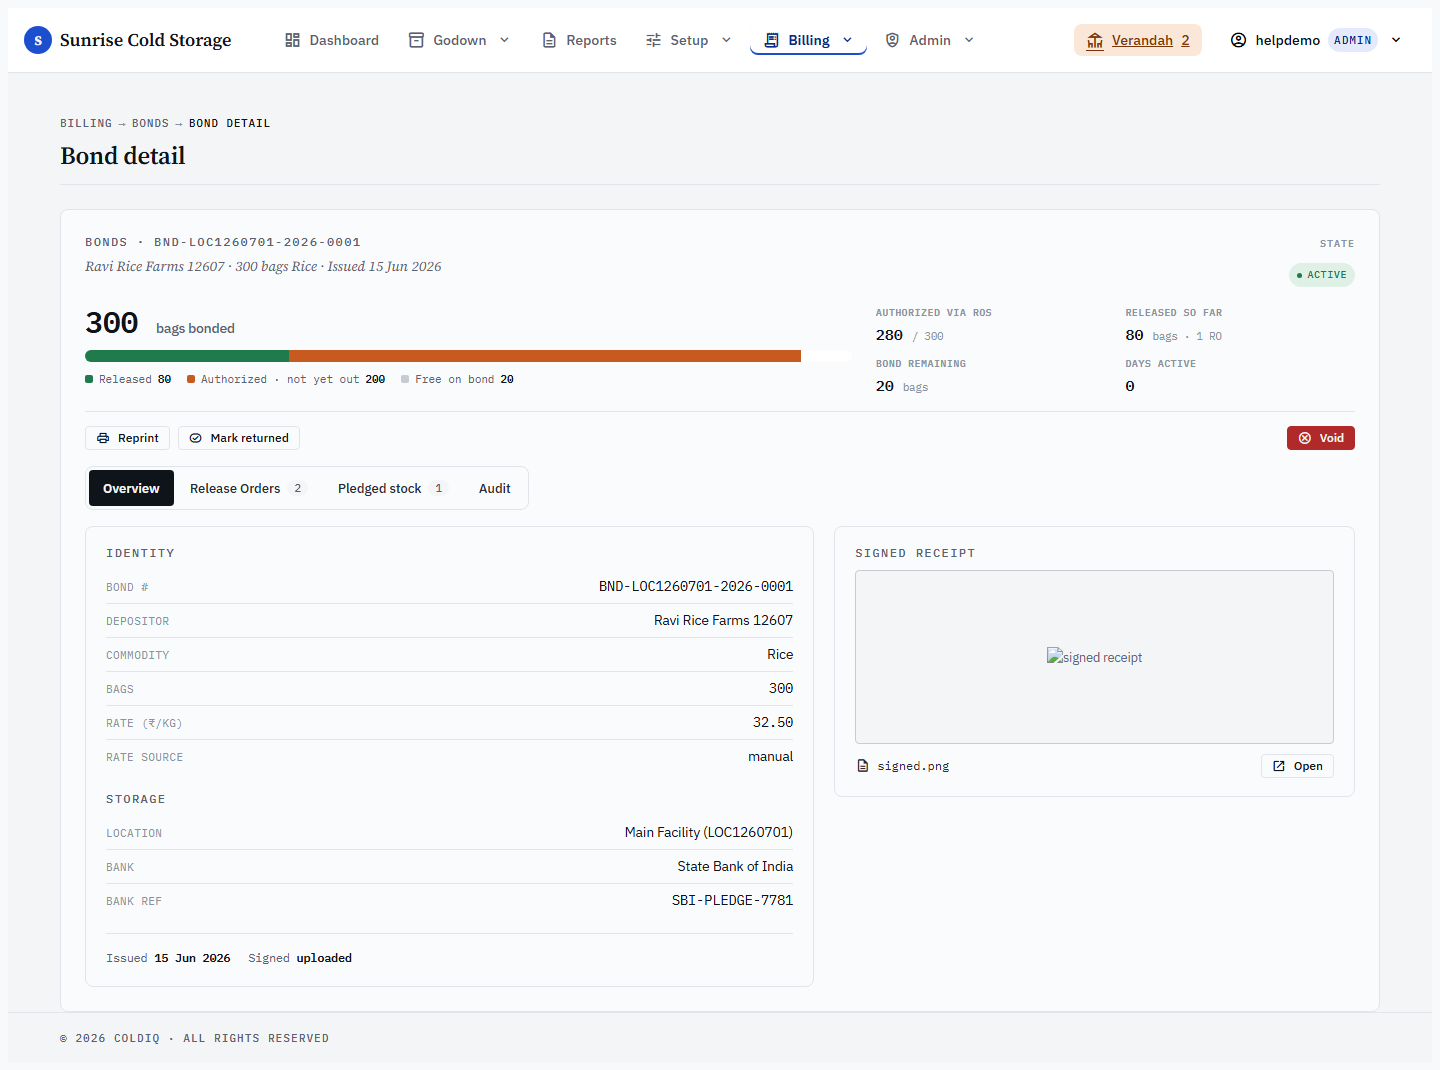Switch to the Release Orders tab

pyautogui.click(x=247, y=488)
